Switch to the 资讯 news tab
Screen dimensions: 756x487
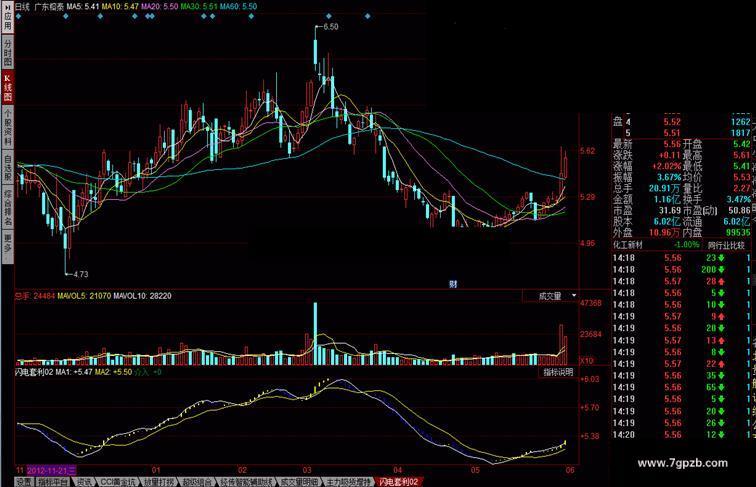point(84,482)
